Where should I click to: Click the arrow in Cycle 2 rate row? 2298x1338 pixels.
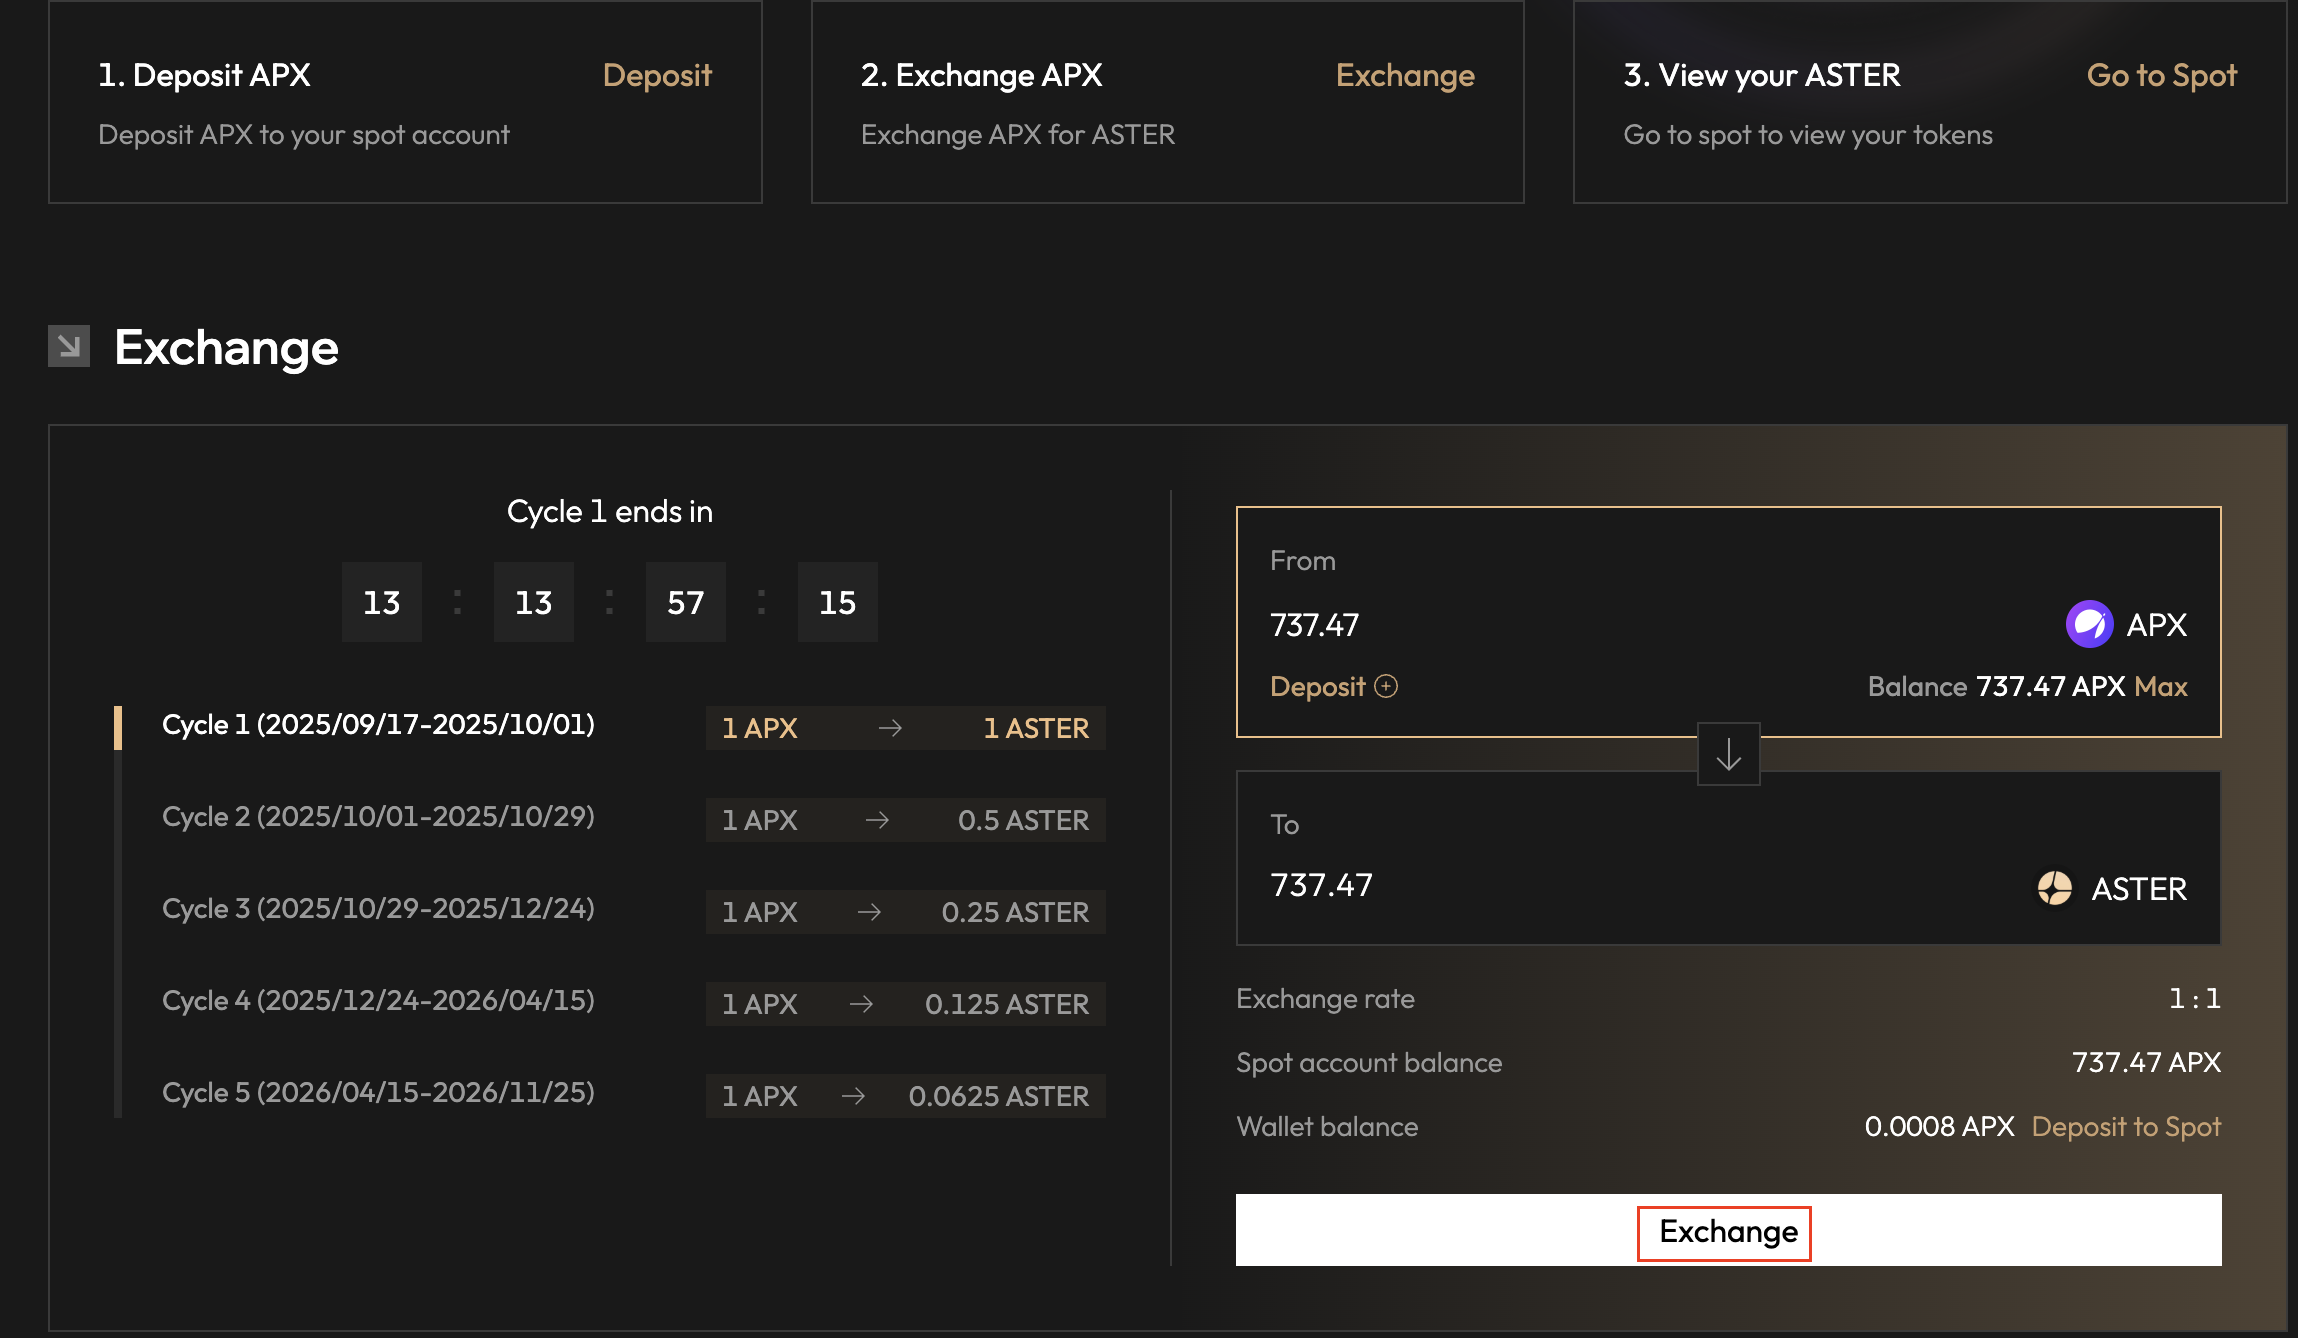point(877,820)
